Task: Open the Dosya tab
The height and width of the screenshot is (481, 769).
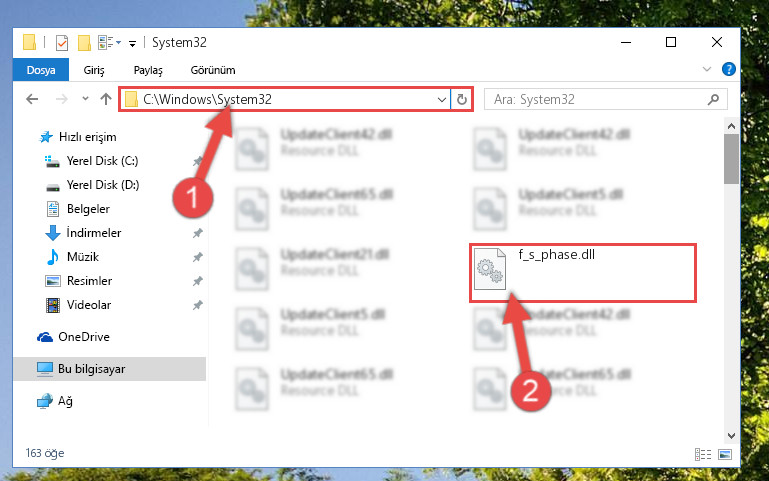Action: click(41, 70)
